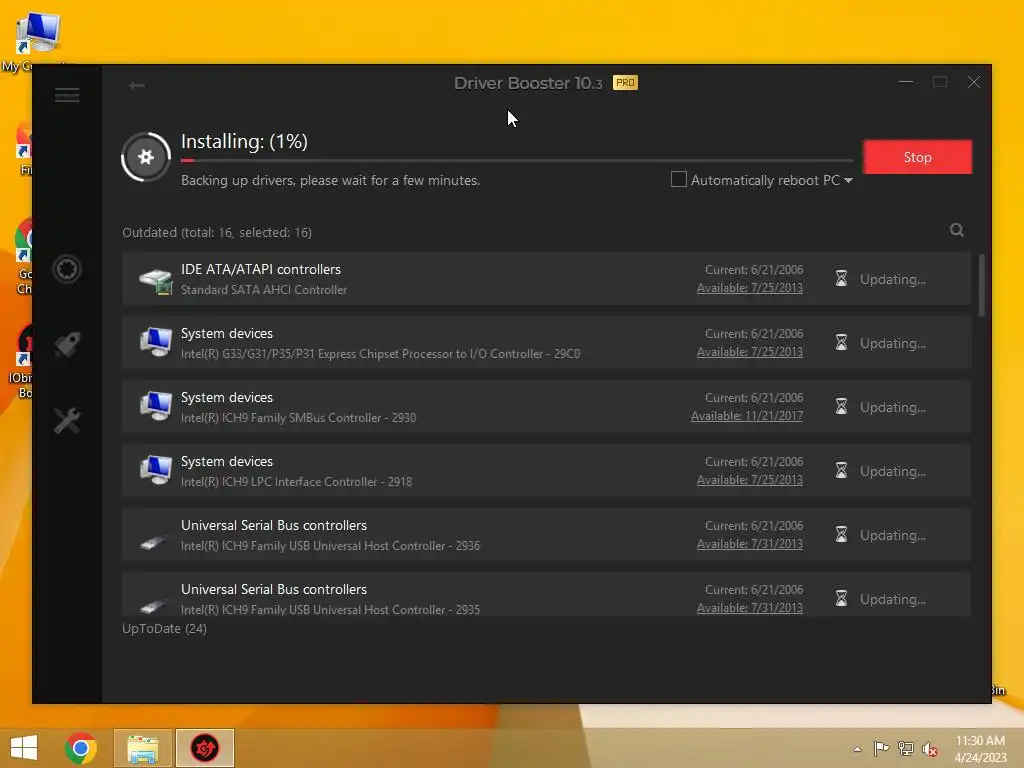The width and height of the screenshot is (1024, 768).
Task: Open the Boost rocket section in the sidebar
Action: [67, 344]
